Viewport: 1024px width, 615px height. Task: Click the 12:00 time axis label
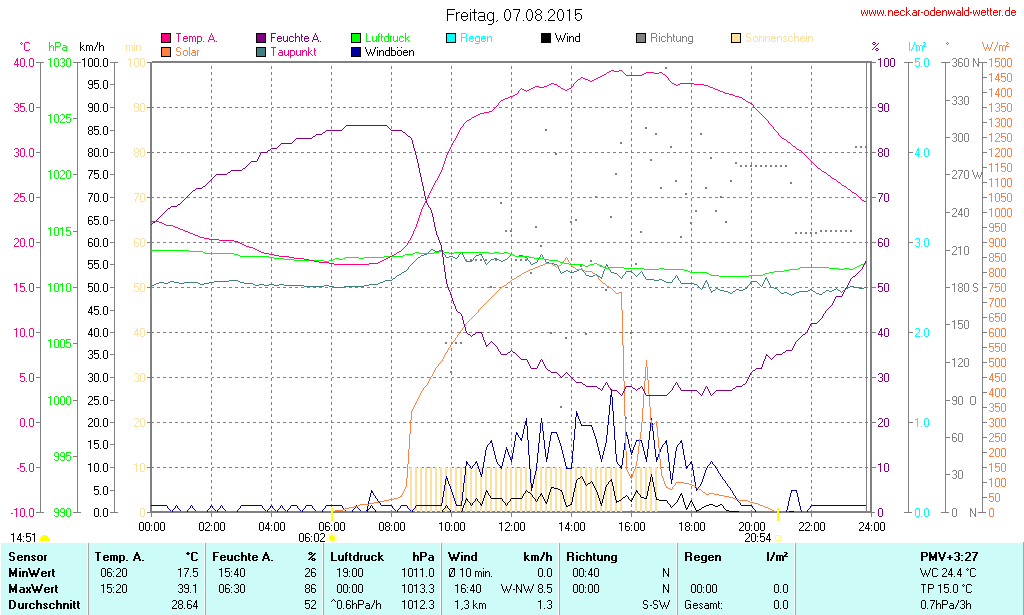(512, 526)
